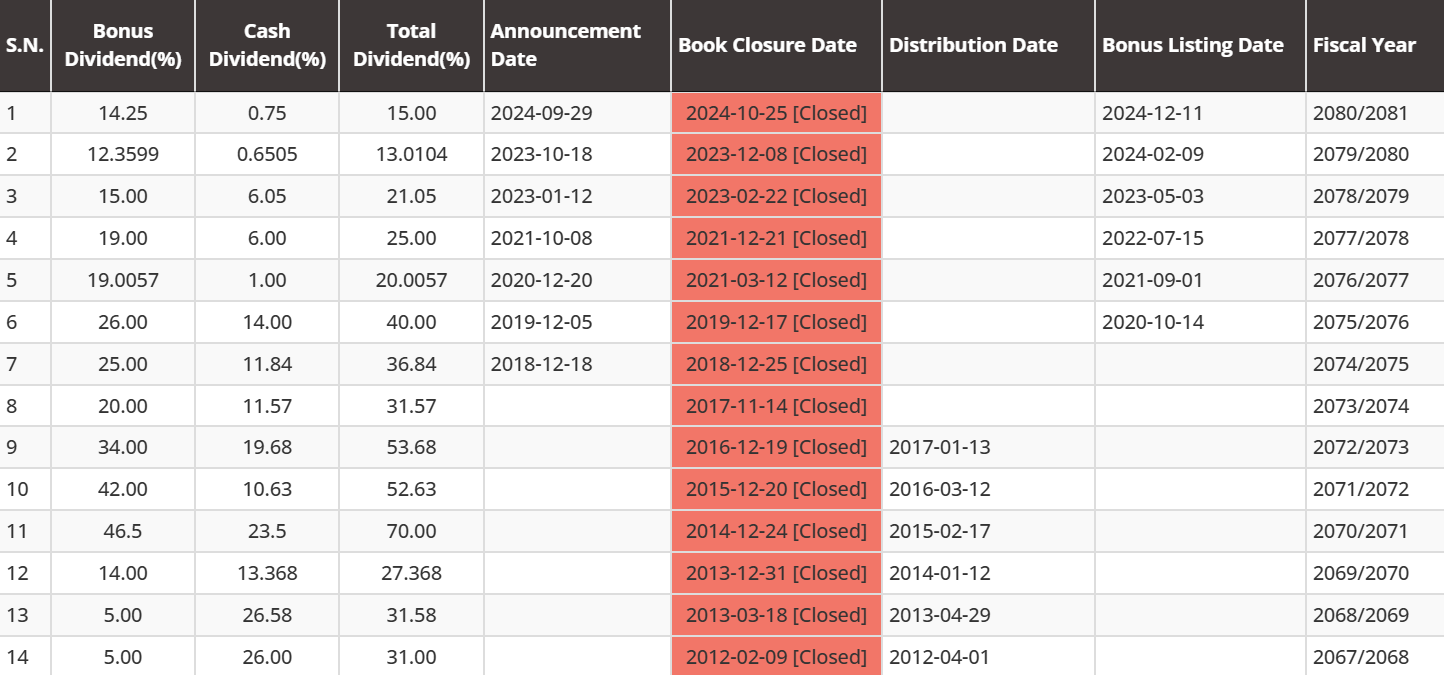Screen dimensions: 1444x675
Task: Click the Book Closure Date column header
Action: [x=767, y=45]
